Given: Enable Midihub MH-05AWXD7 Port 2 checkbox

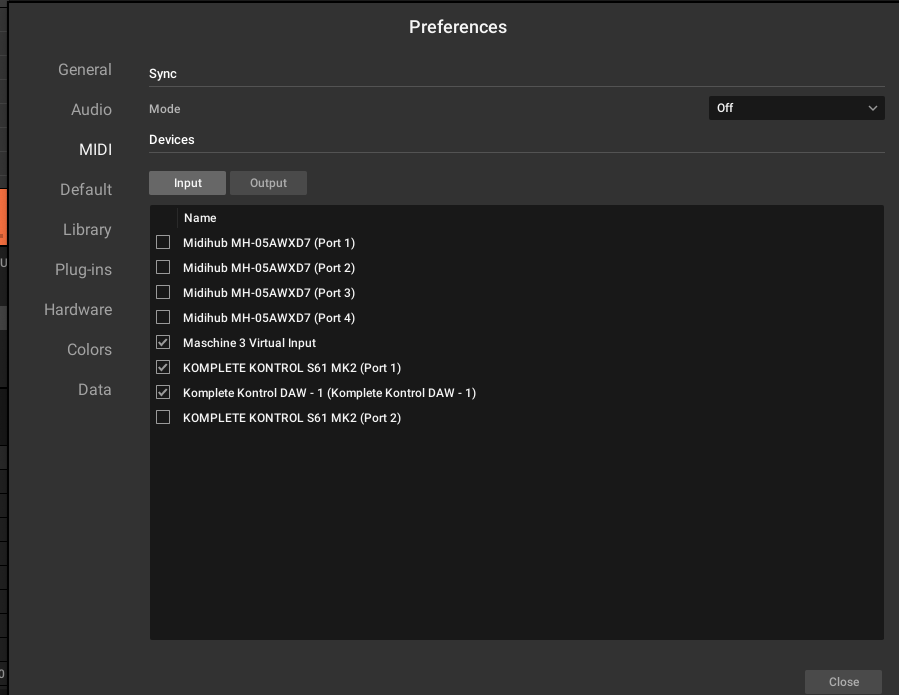Looking at the screenshot, I should [163, 267].
